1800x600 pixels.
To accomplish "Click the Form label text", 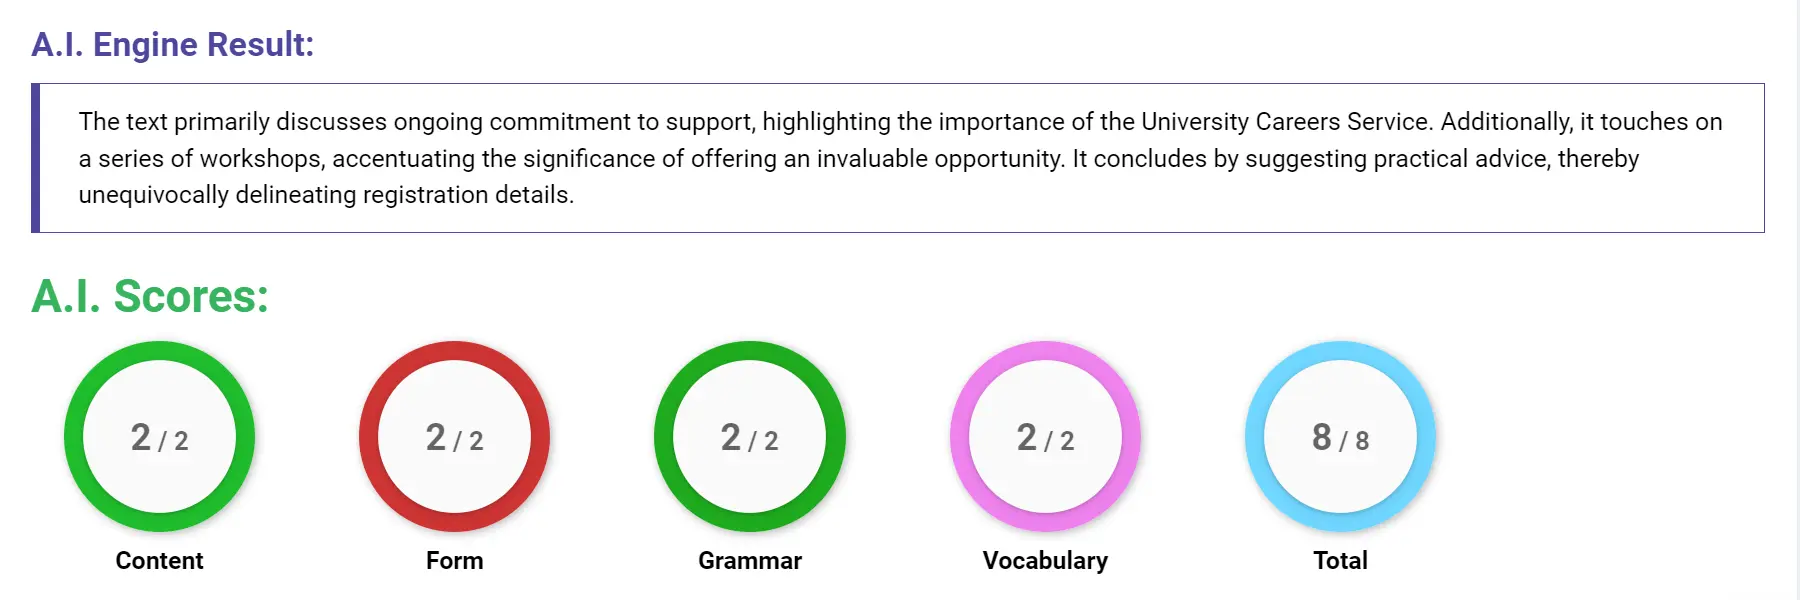I will coord(455,561).
